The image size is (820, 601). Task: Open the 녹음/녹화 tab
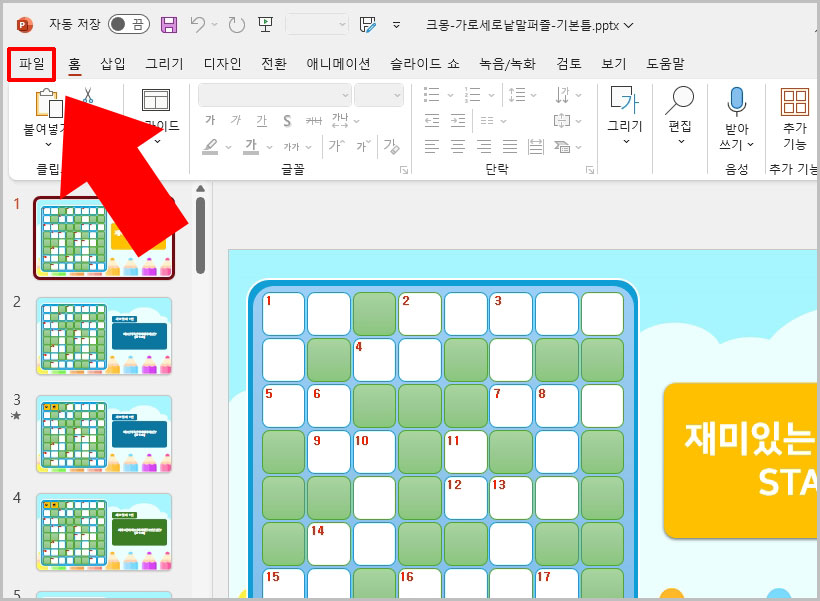(x=507, y=64)
